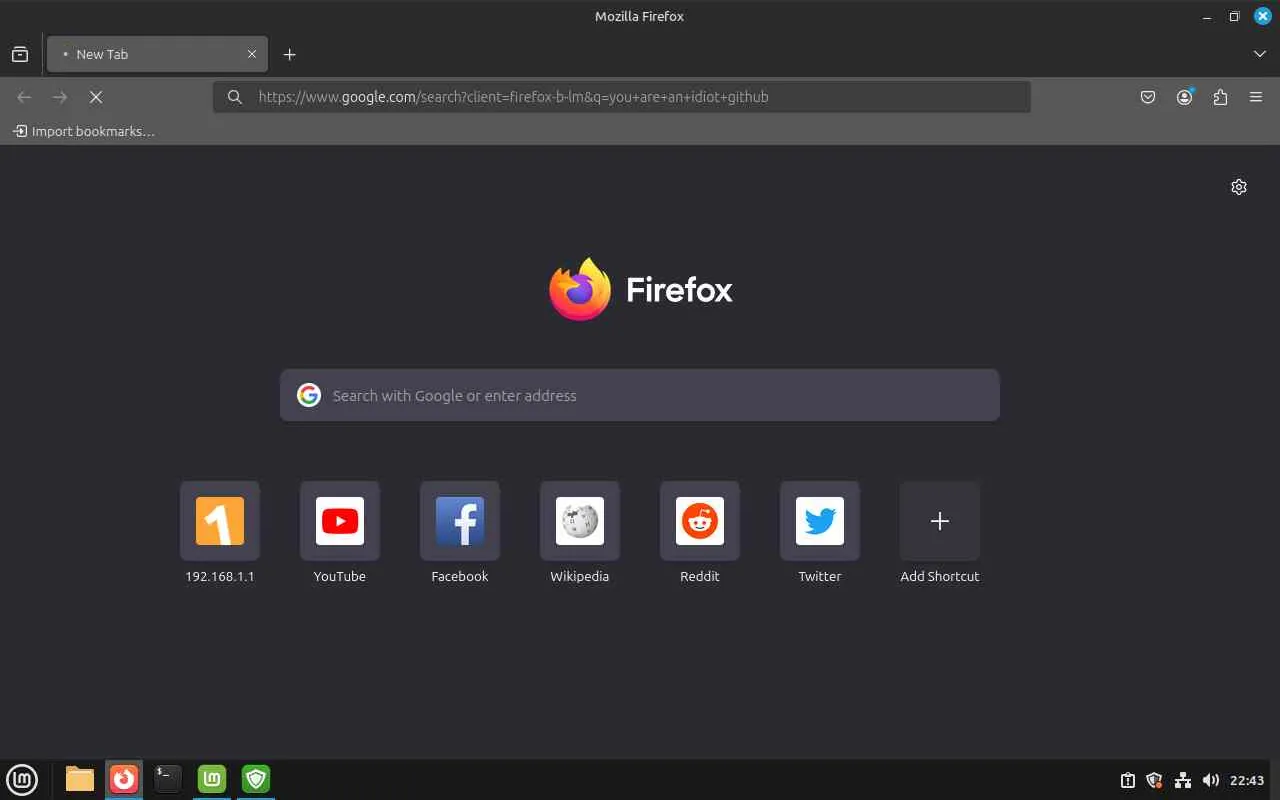This screenshot has height=800, width=1280.
Task: Click the search magnifier icon in address bar
Action: pyautogui.click(x=235, y=97)
